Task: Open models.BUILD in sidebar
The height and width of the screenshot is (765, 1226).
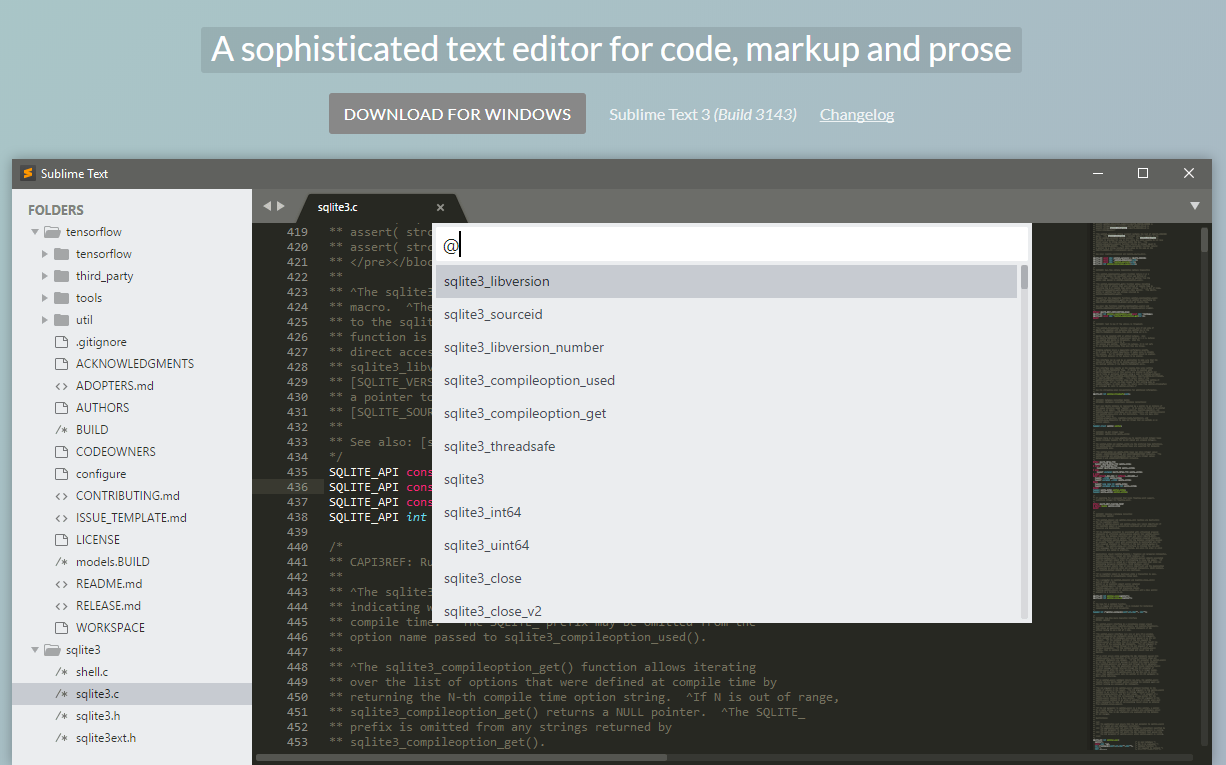Action: 113,562
